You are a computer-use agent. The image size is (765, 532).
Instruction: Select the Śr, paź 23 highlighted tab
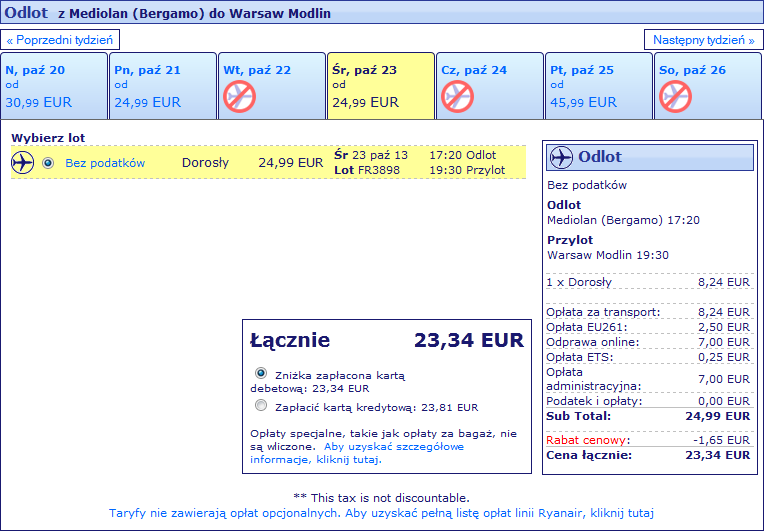click(x=381, y=86)
